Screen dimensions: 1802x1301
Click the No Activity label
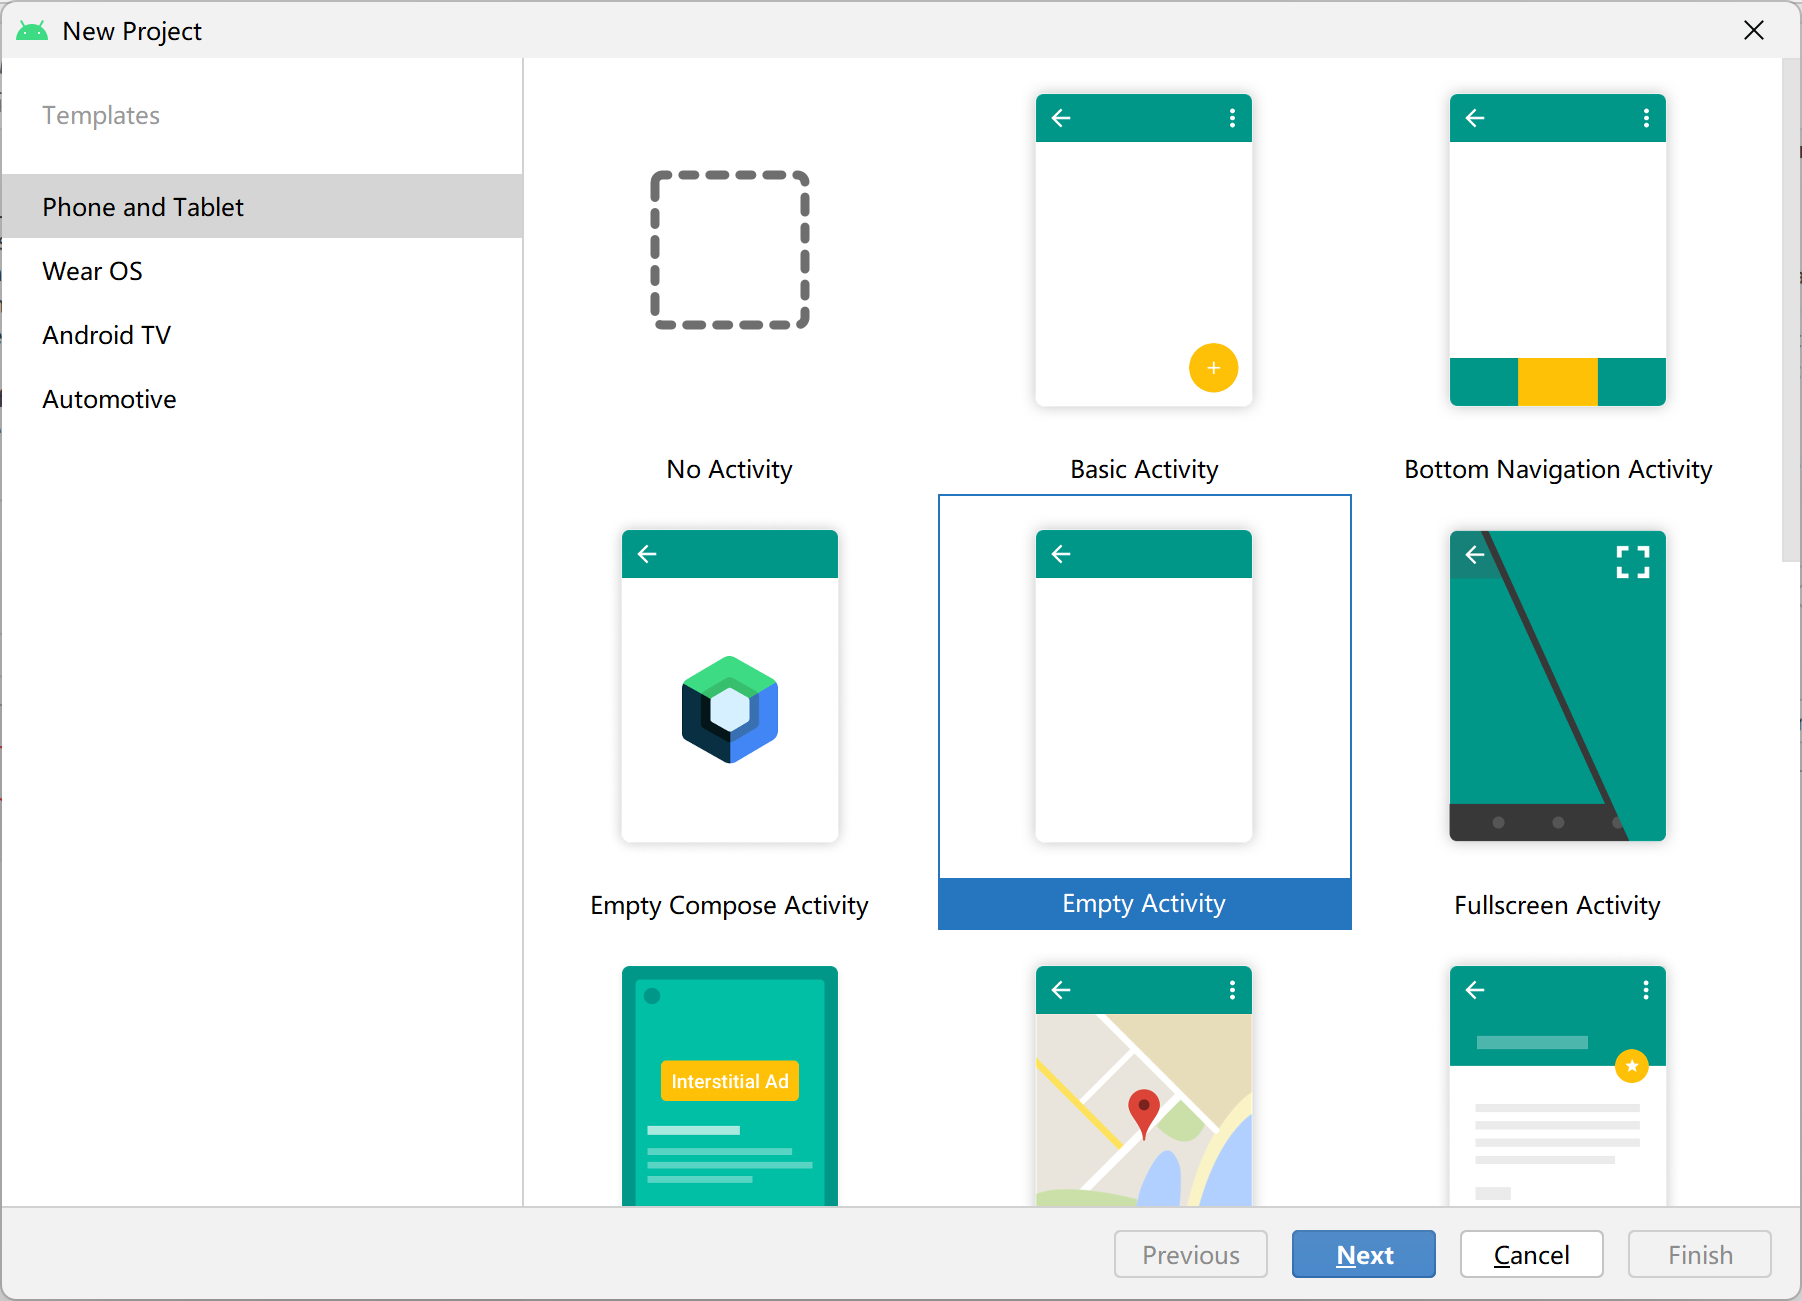pos(730,469)
